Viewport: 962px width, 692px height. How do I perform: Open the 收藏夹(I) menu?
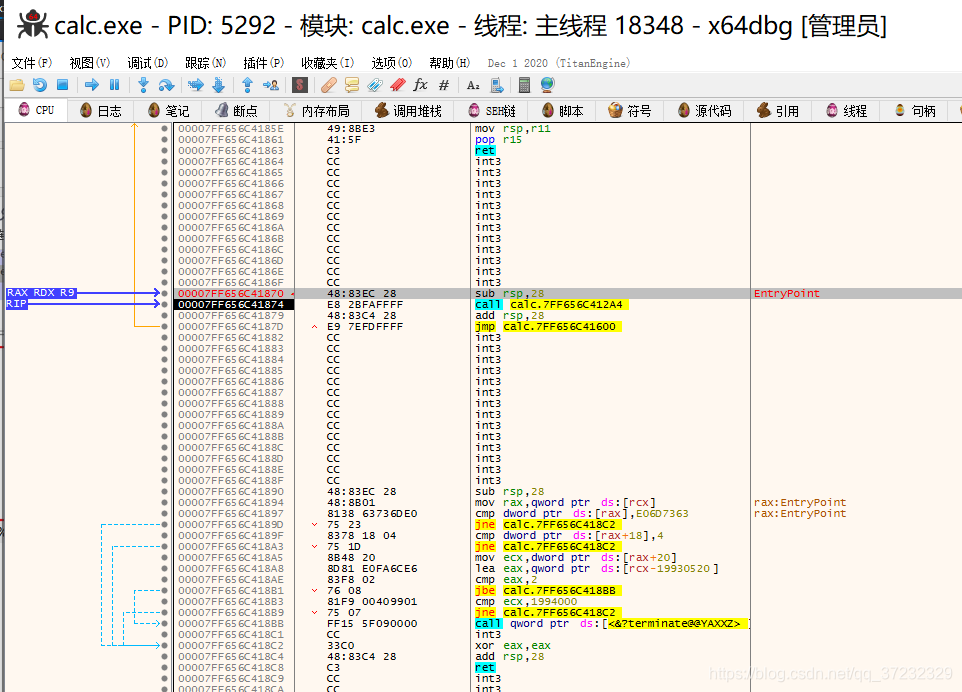(328, 63)
